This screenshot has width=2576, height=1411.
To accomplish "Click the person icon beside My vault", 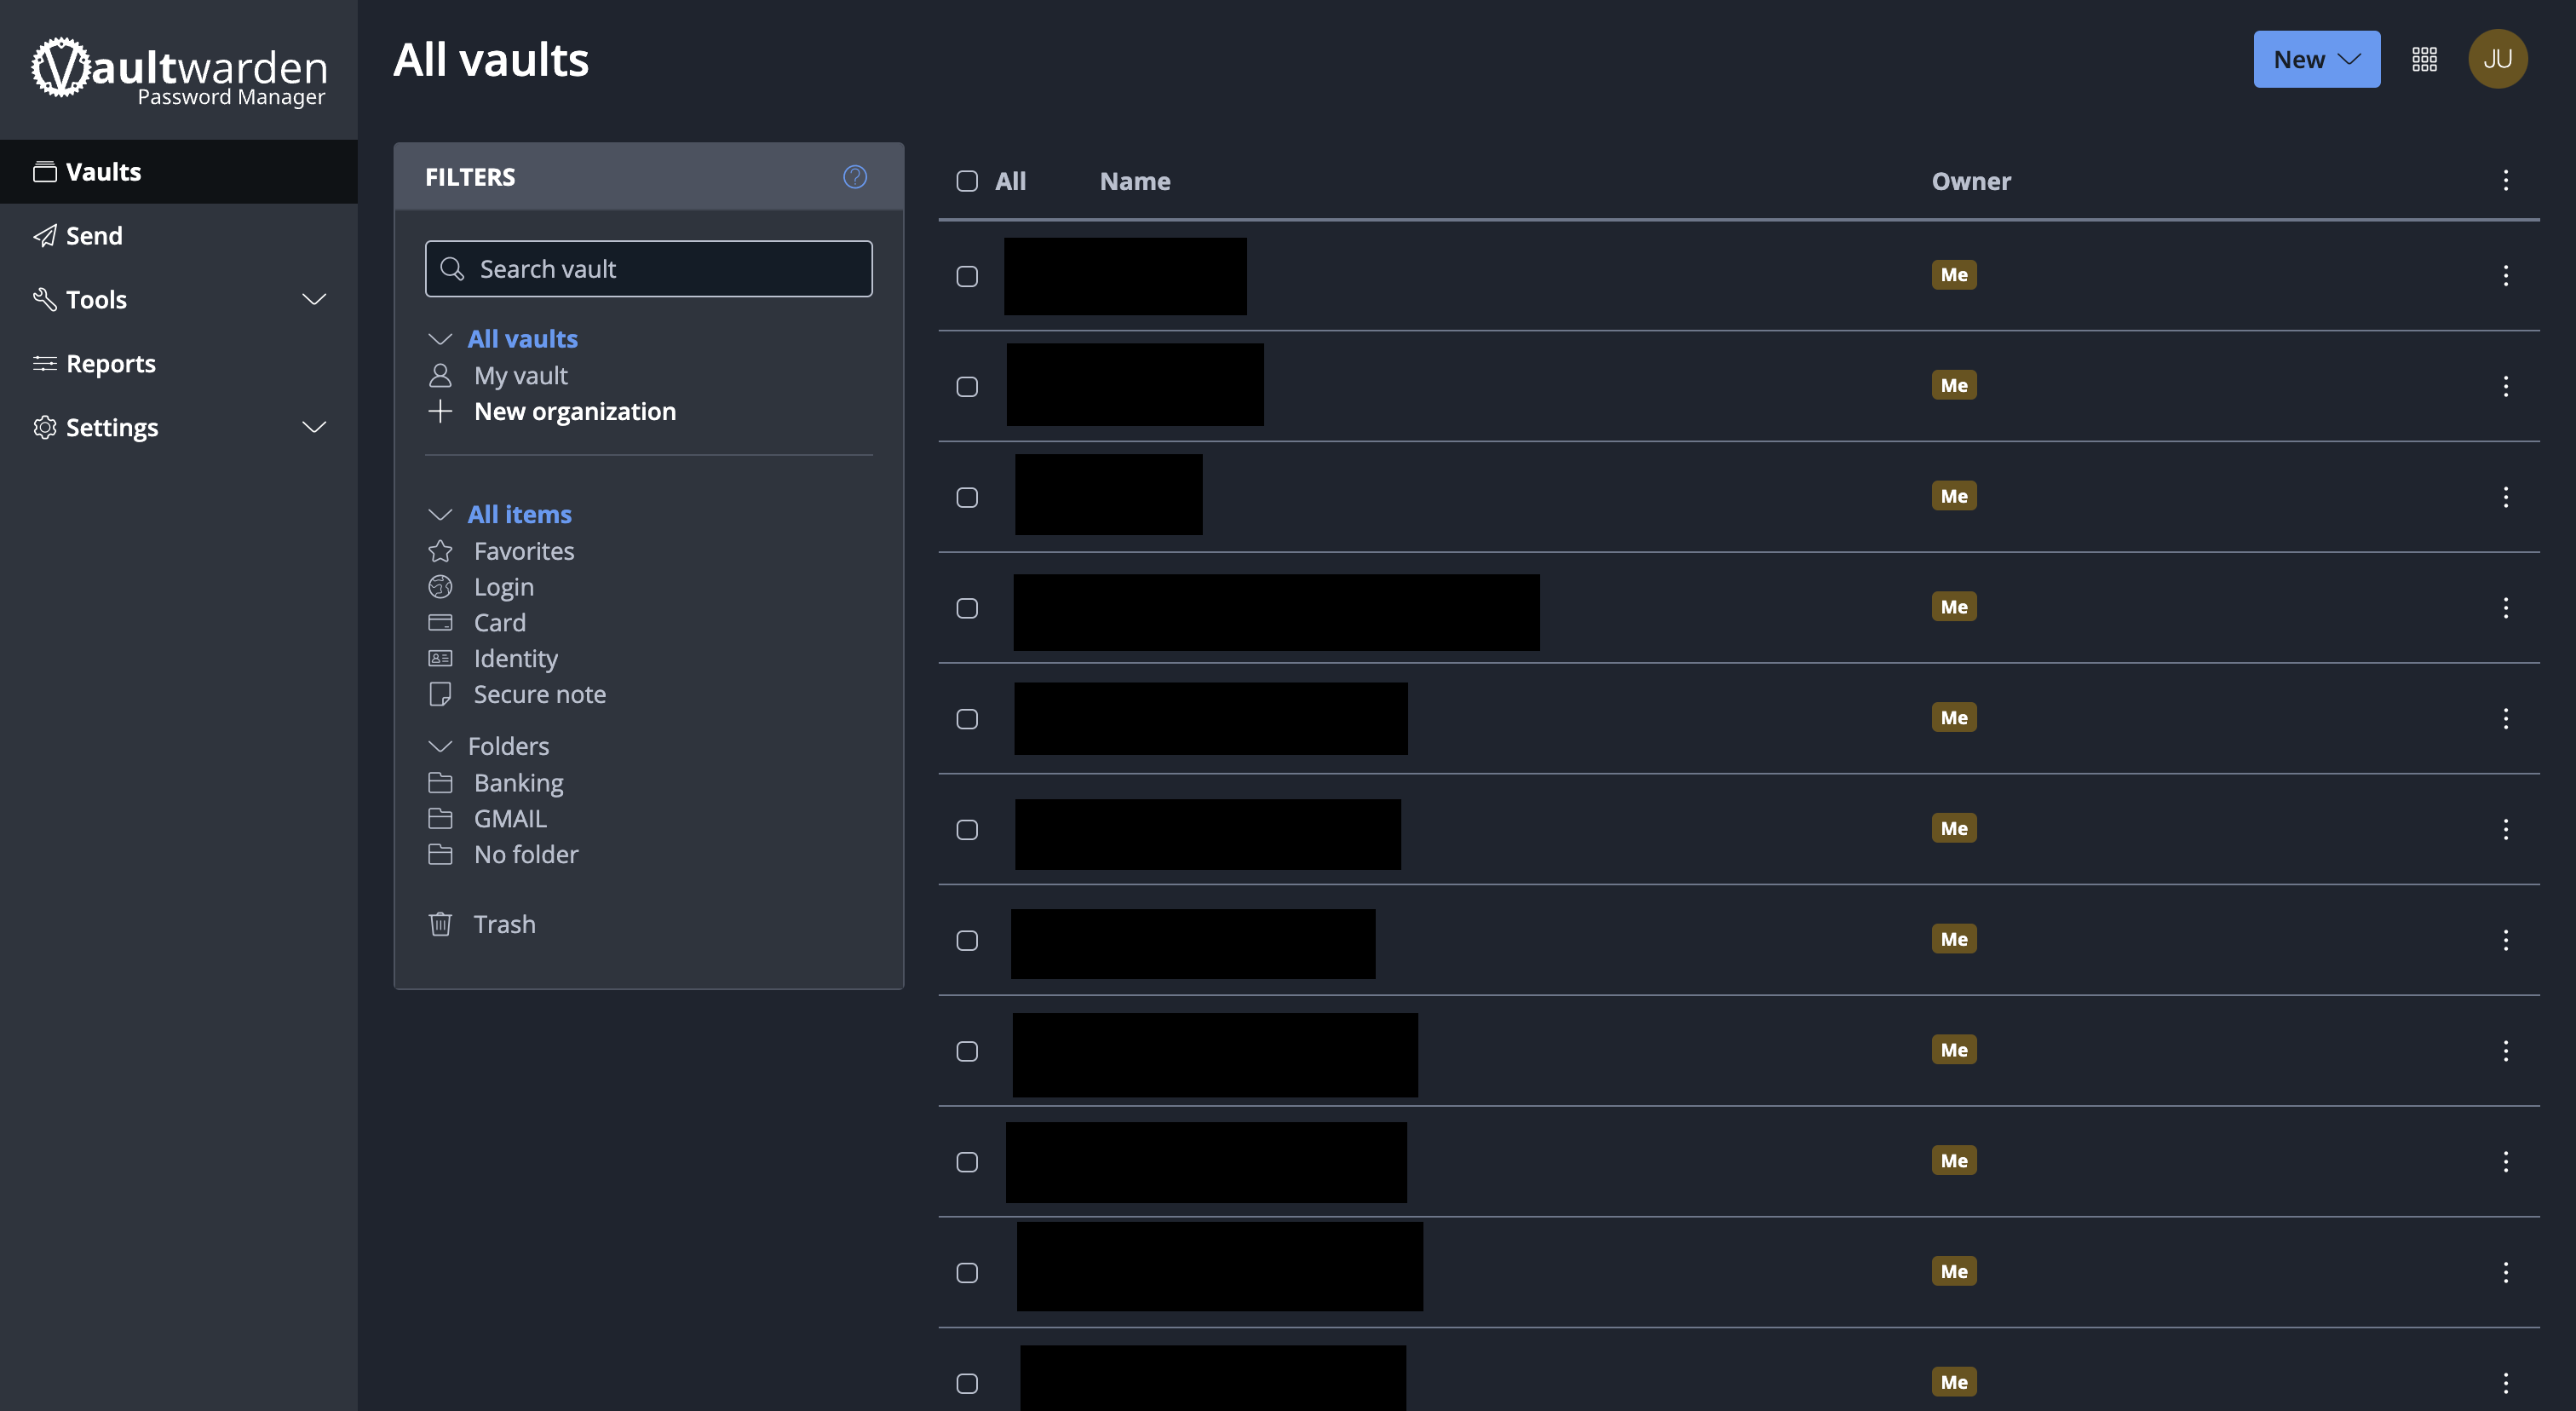I will pos(440,376).
